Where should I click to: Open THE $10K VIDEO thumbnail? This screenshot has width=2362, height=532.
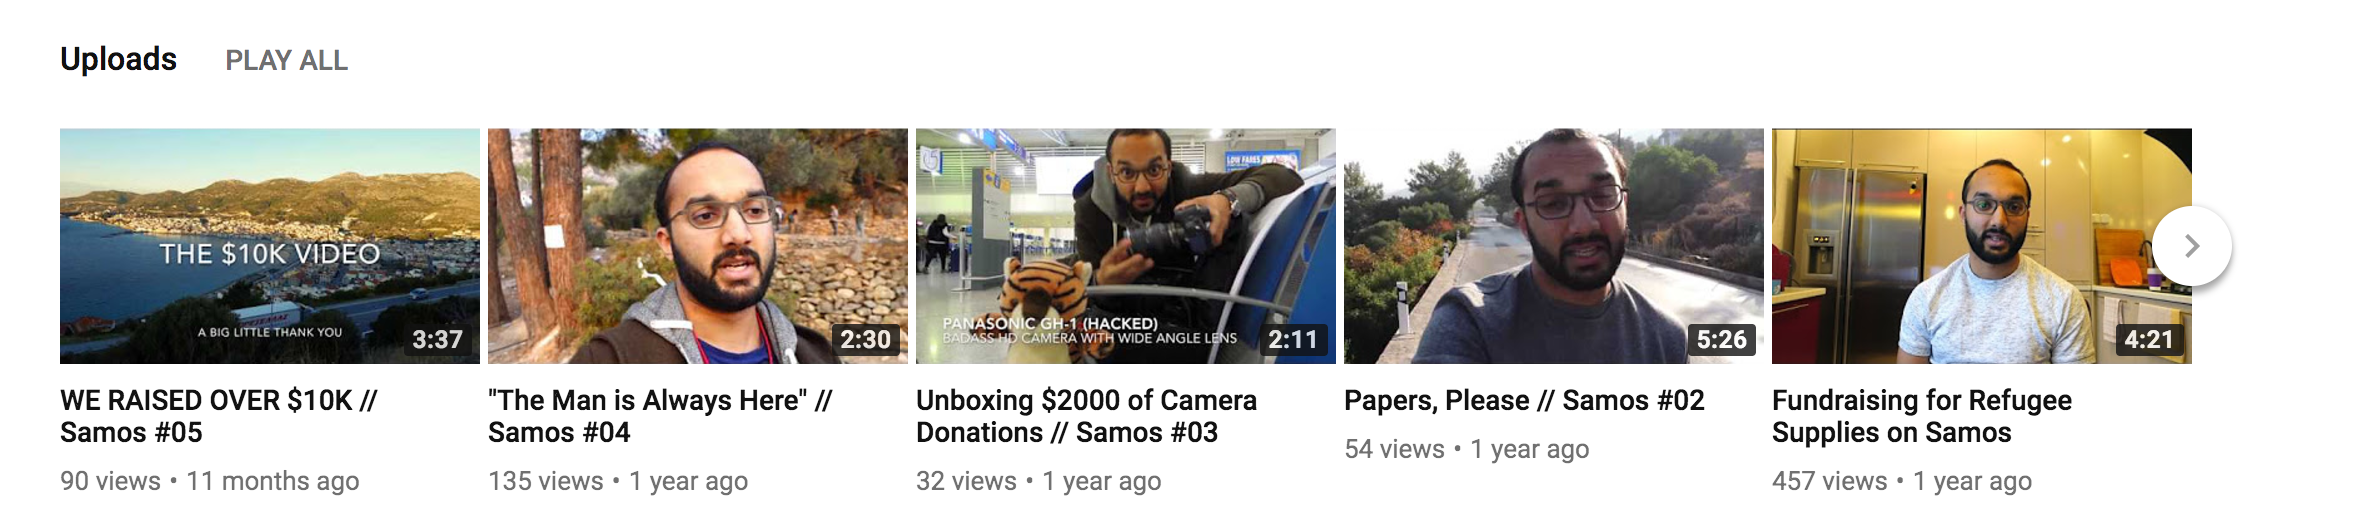(x=270, y=246)
